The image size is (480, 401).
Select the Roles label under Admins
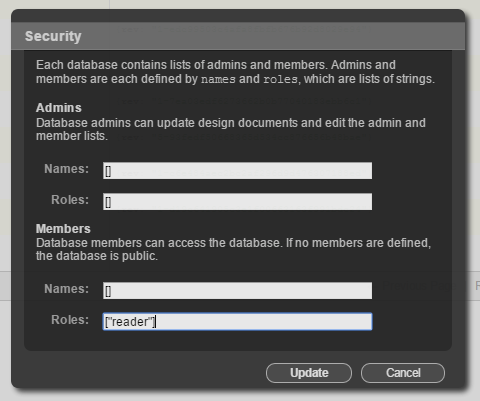[x=70, y=200]
